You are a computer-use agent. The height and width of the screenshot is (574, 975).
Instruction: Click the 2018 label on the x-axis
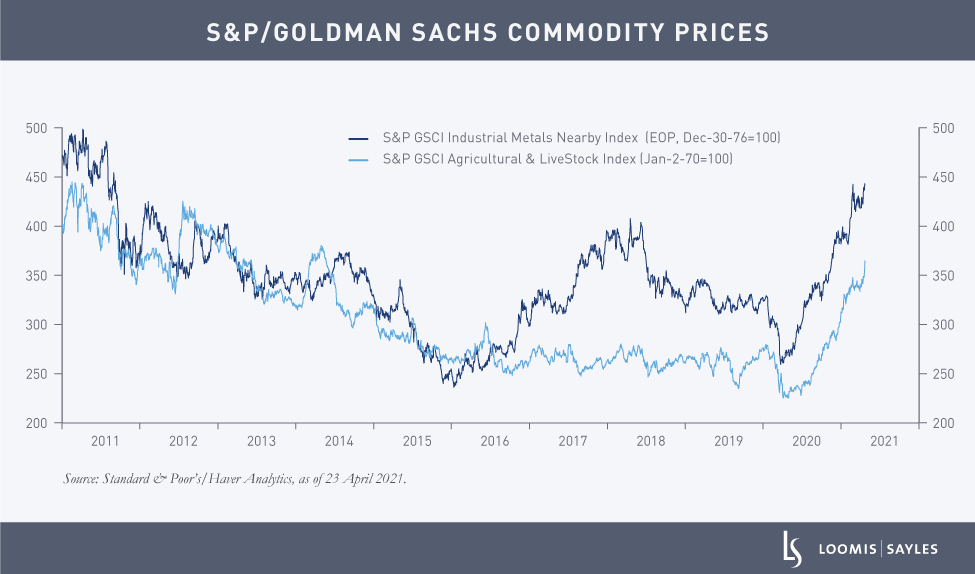[x=651, y=441]
